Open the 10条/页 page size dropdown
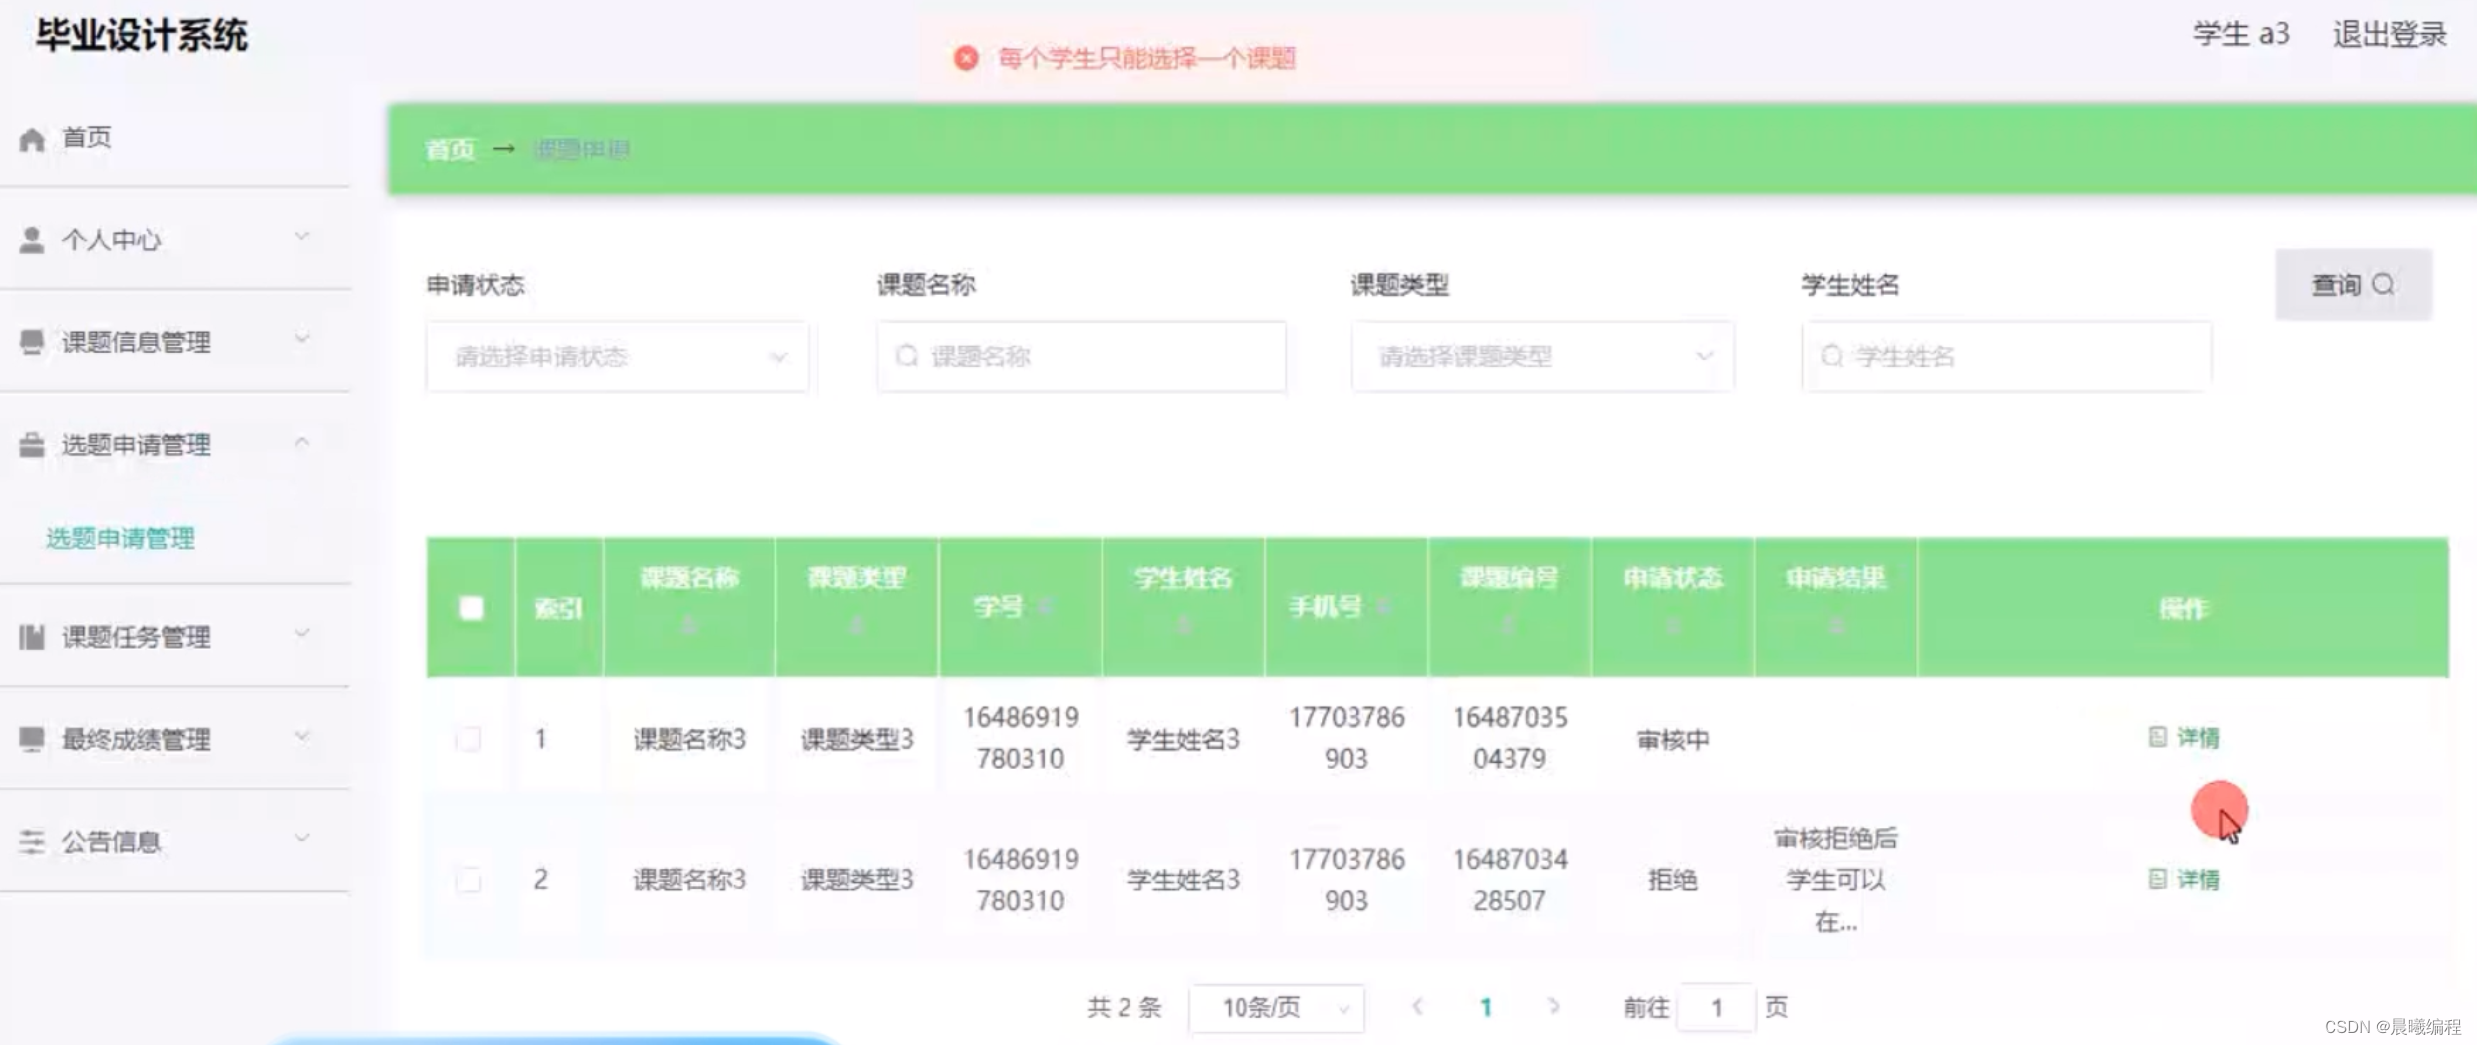 click(1276, 1008)
